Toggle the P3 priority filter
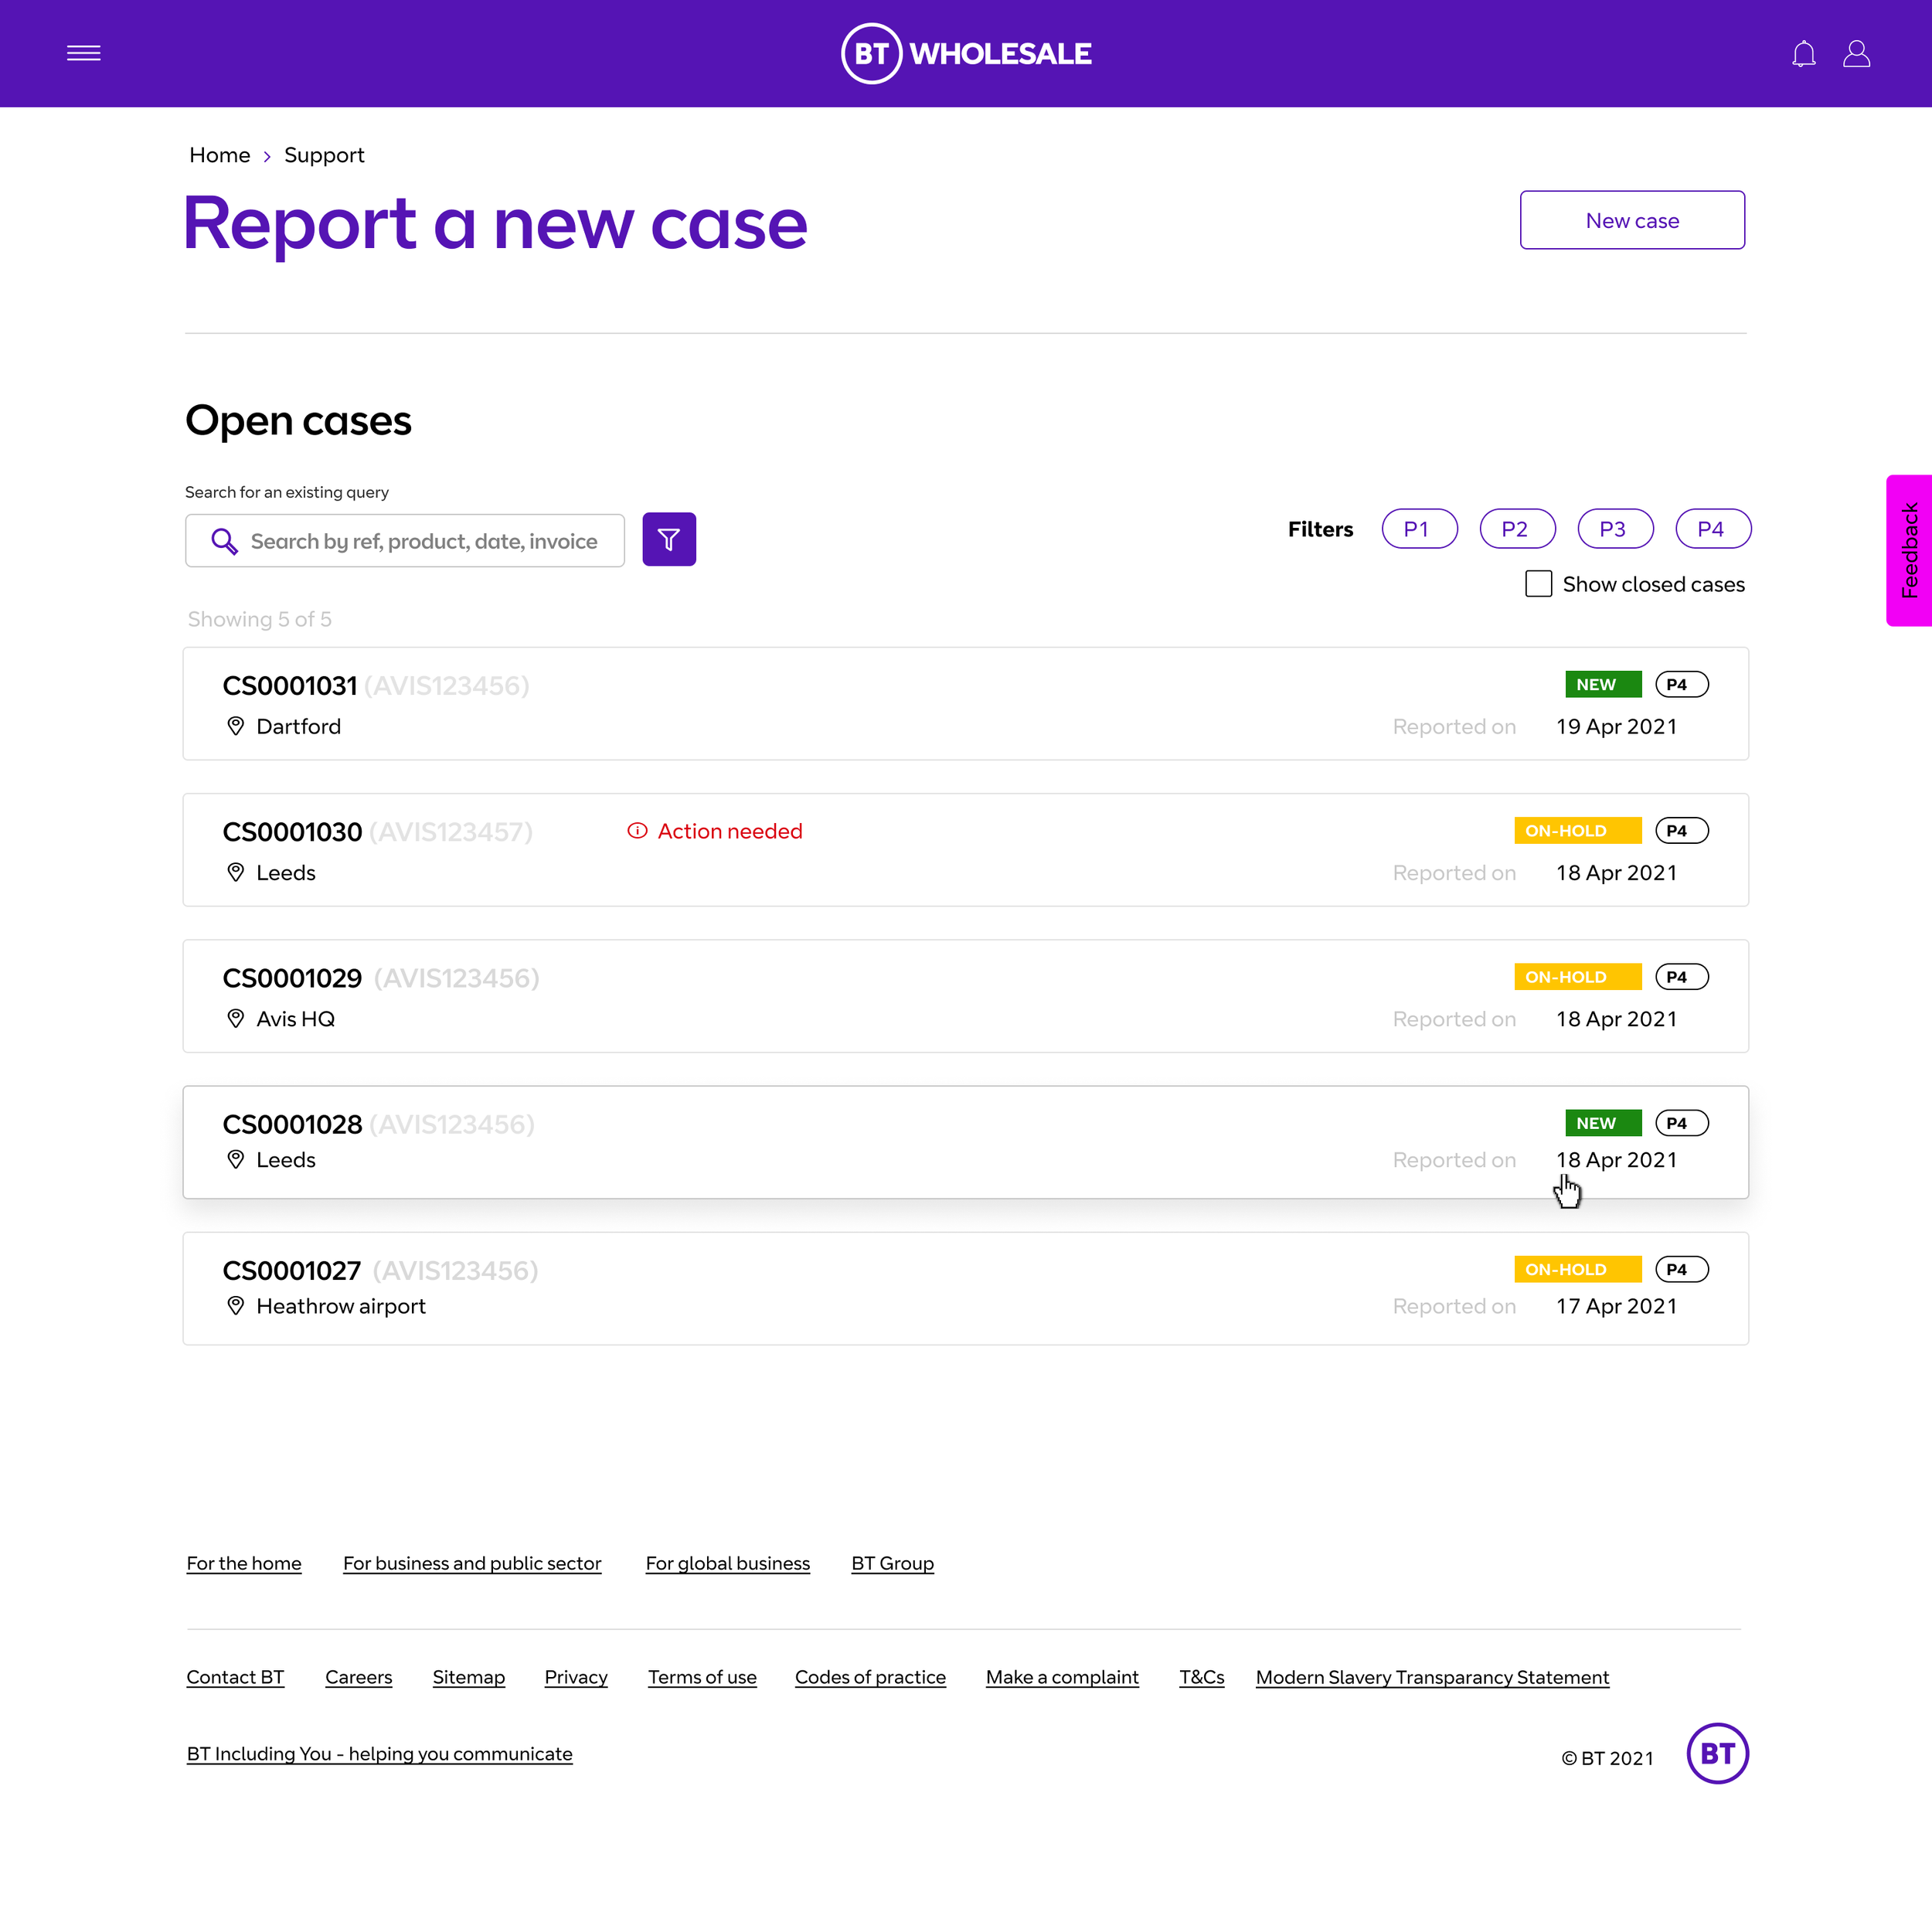1932x1905 pixels. click(1615, 528)
